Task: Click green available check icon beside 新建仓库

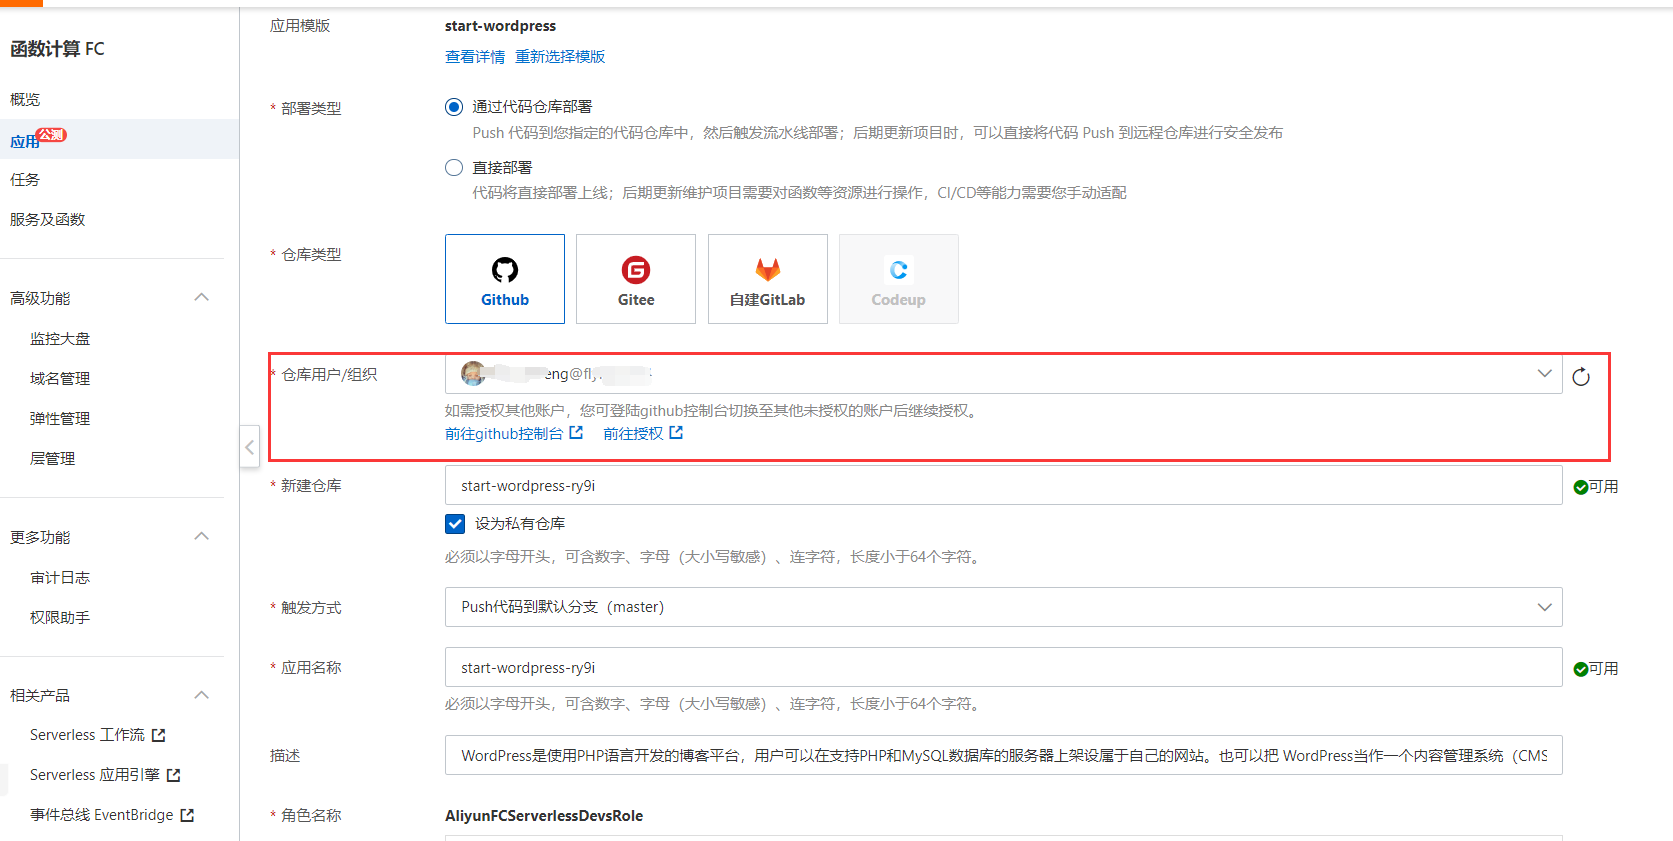Action: point(1581,487)
